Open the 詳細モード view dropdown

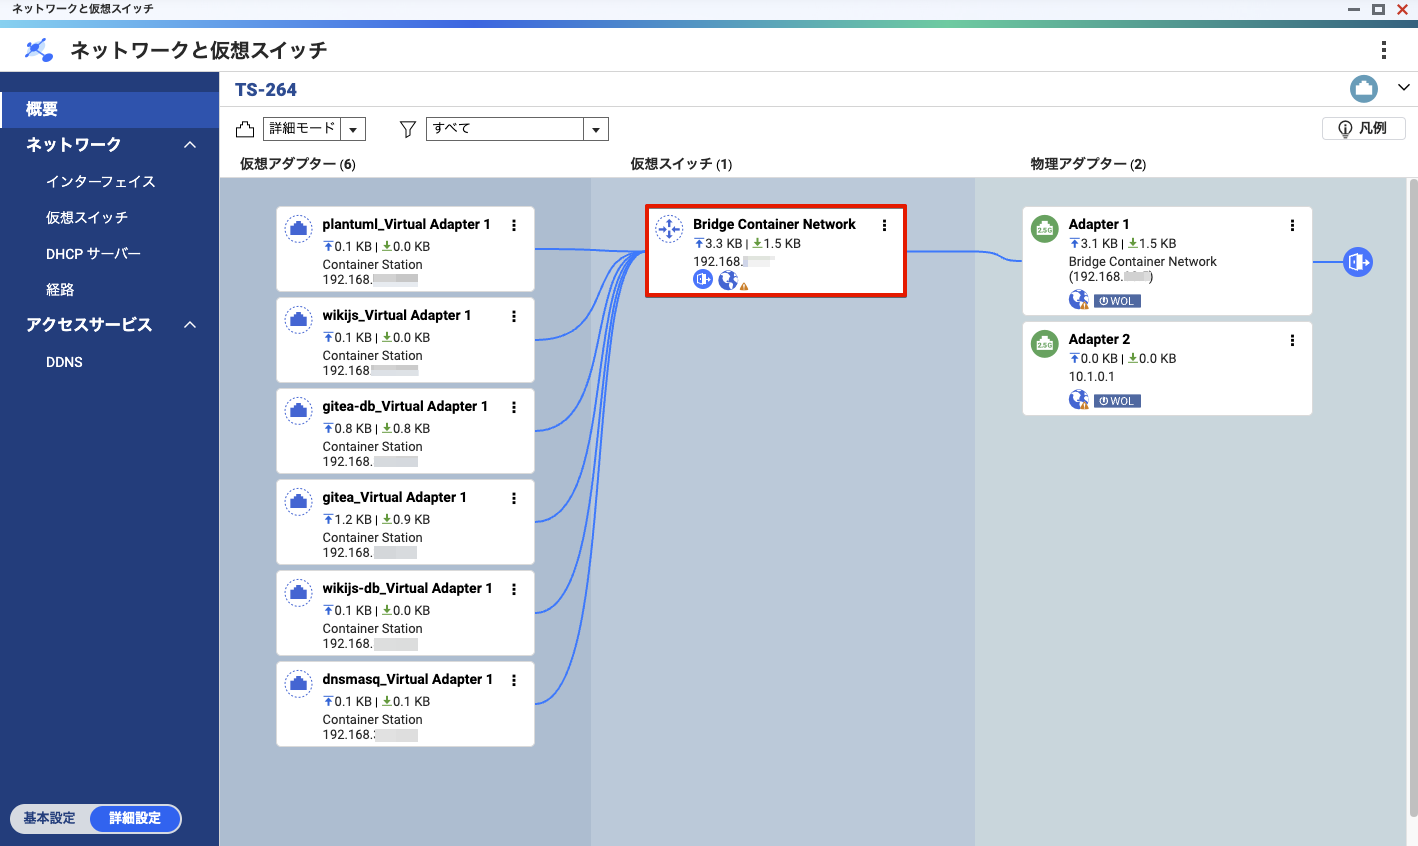[x=314, y=129]
